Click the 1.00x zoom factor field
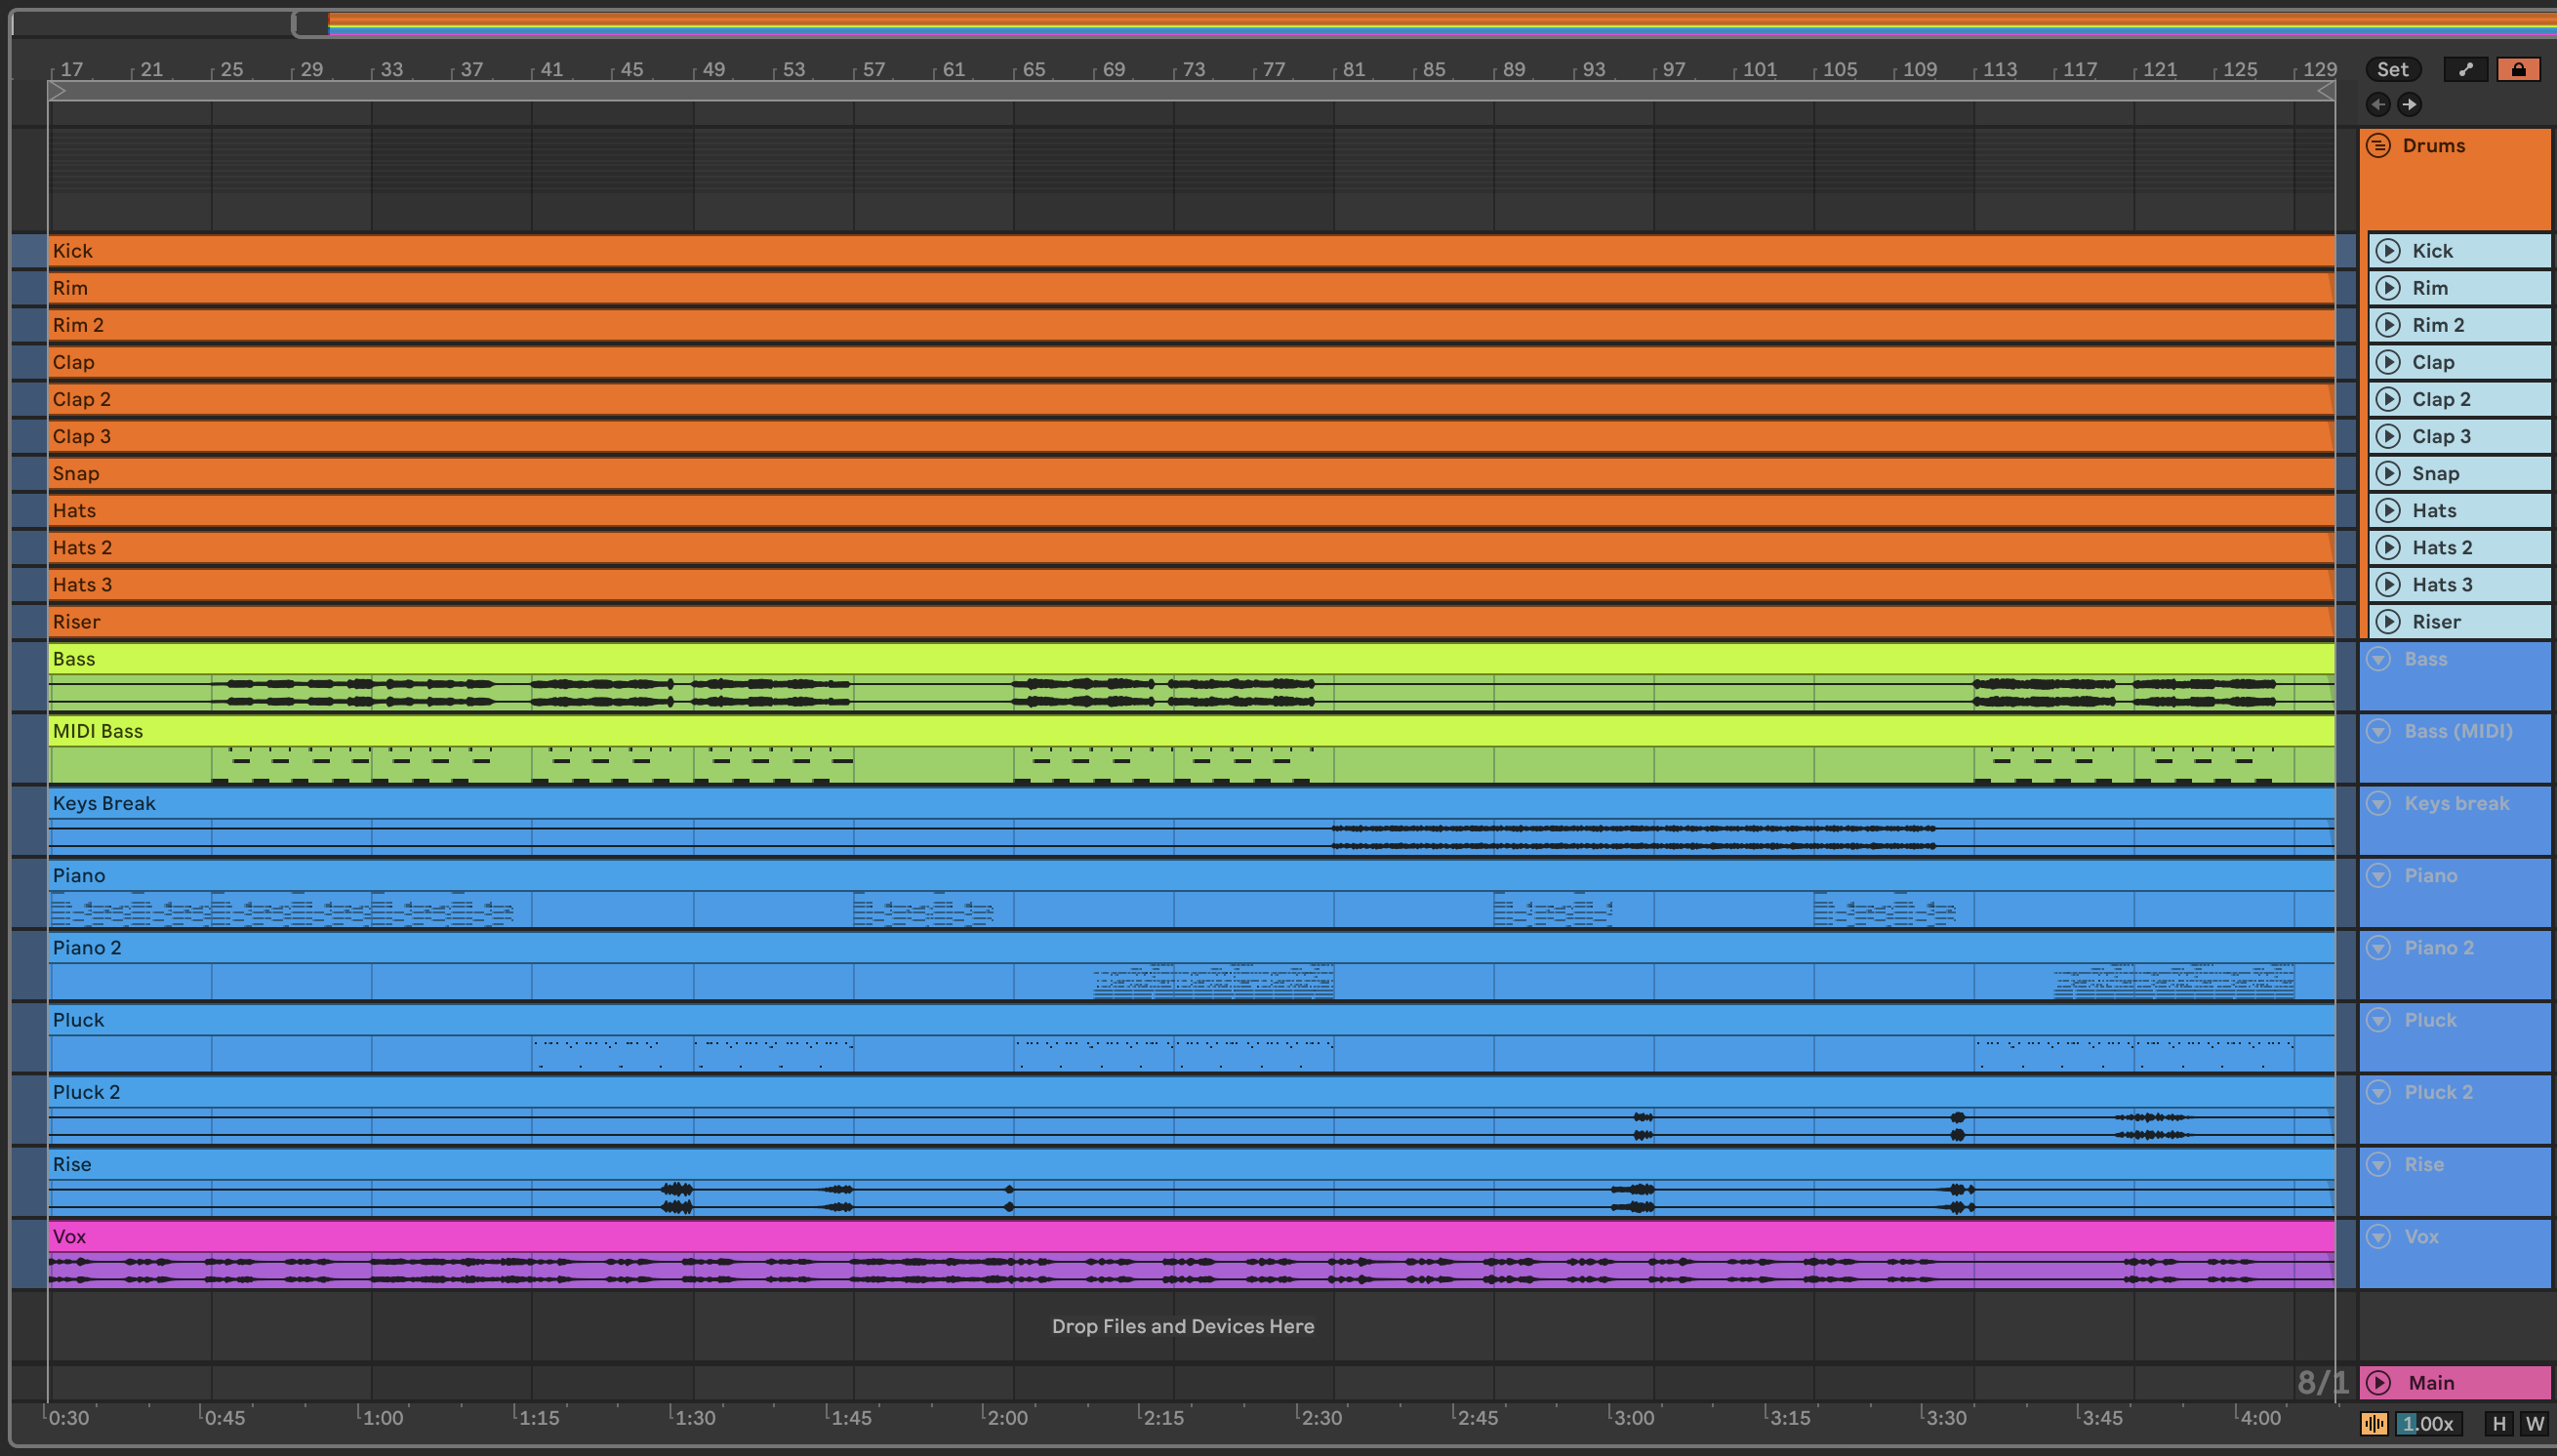Viewport: 2557px width, 1456px height. (x=2428, y=1424)
